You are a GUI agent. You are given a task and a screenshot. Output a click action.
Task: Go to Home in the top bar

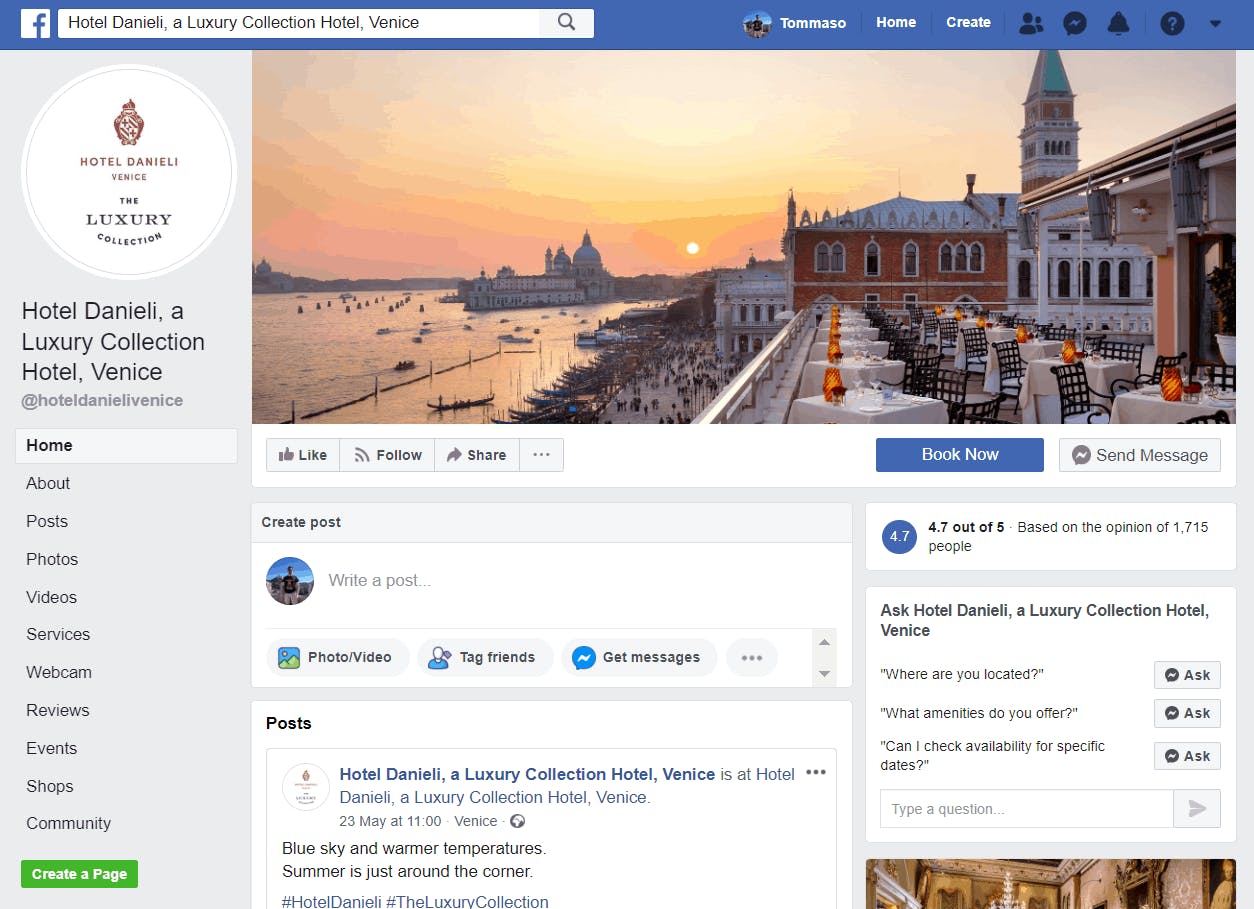click(896, 22)
